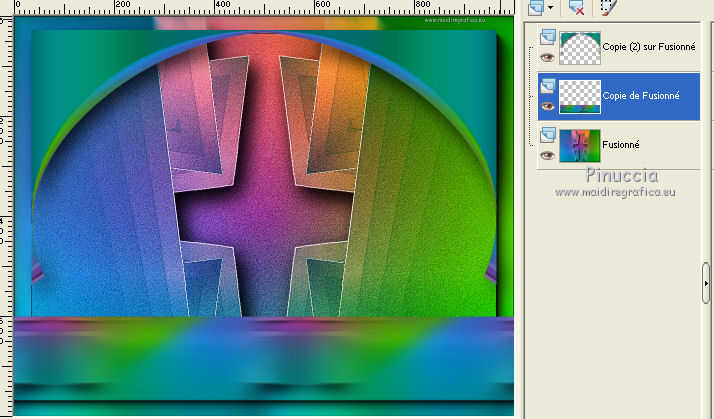Select the Fusionné layer thumbnail
This screenshot has width=714, height=419.
tap(580, 144)
